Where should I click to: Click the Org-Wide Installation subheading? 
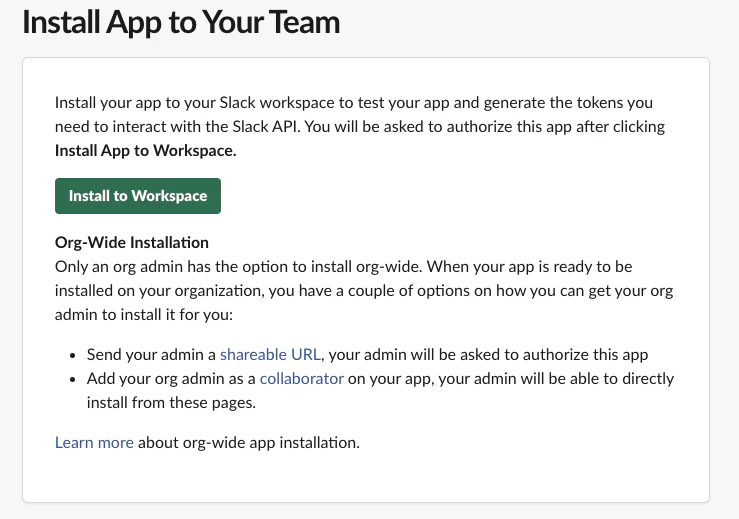[x=131, y=242]
